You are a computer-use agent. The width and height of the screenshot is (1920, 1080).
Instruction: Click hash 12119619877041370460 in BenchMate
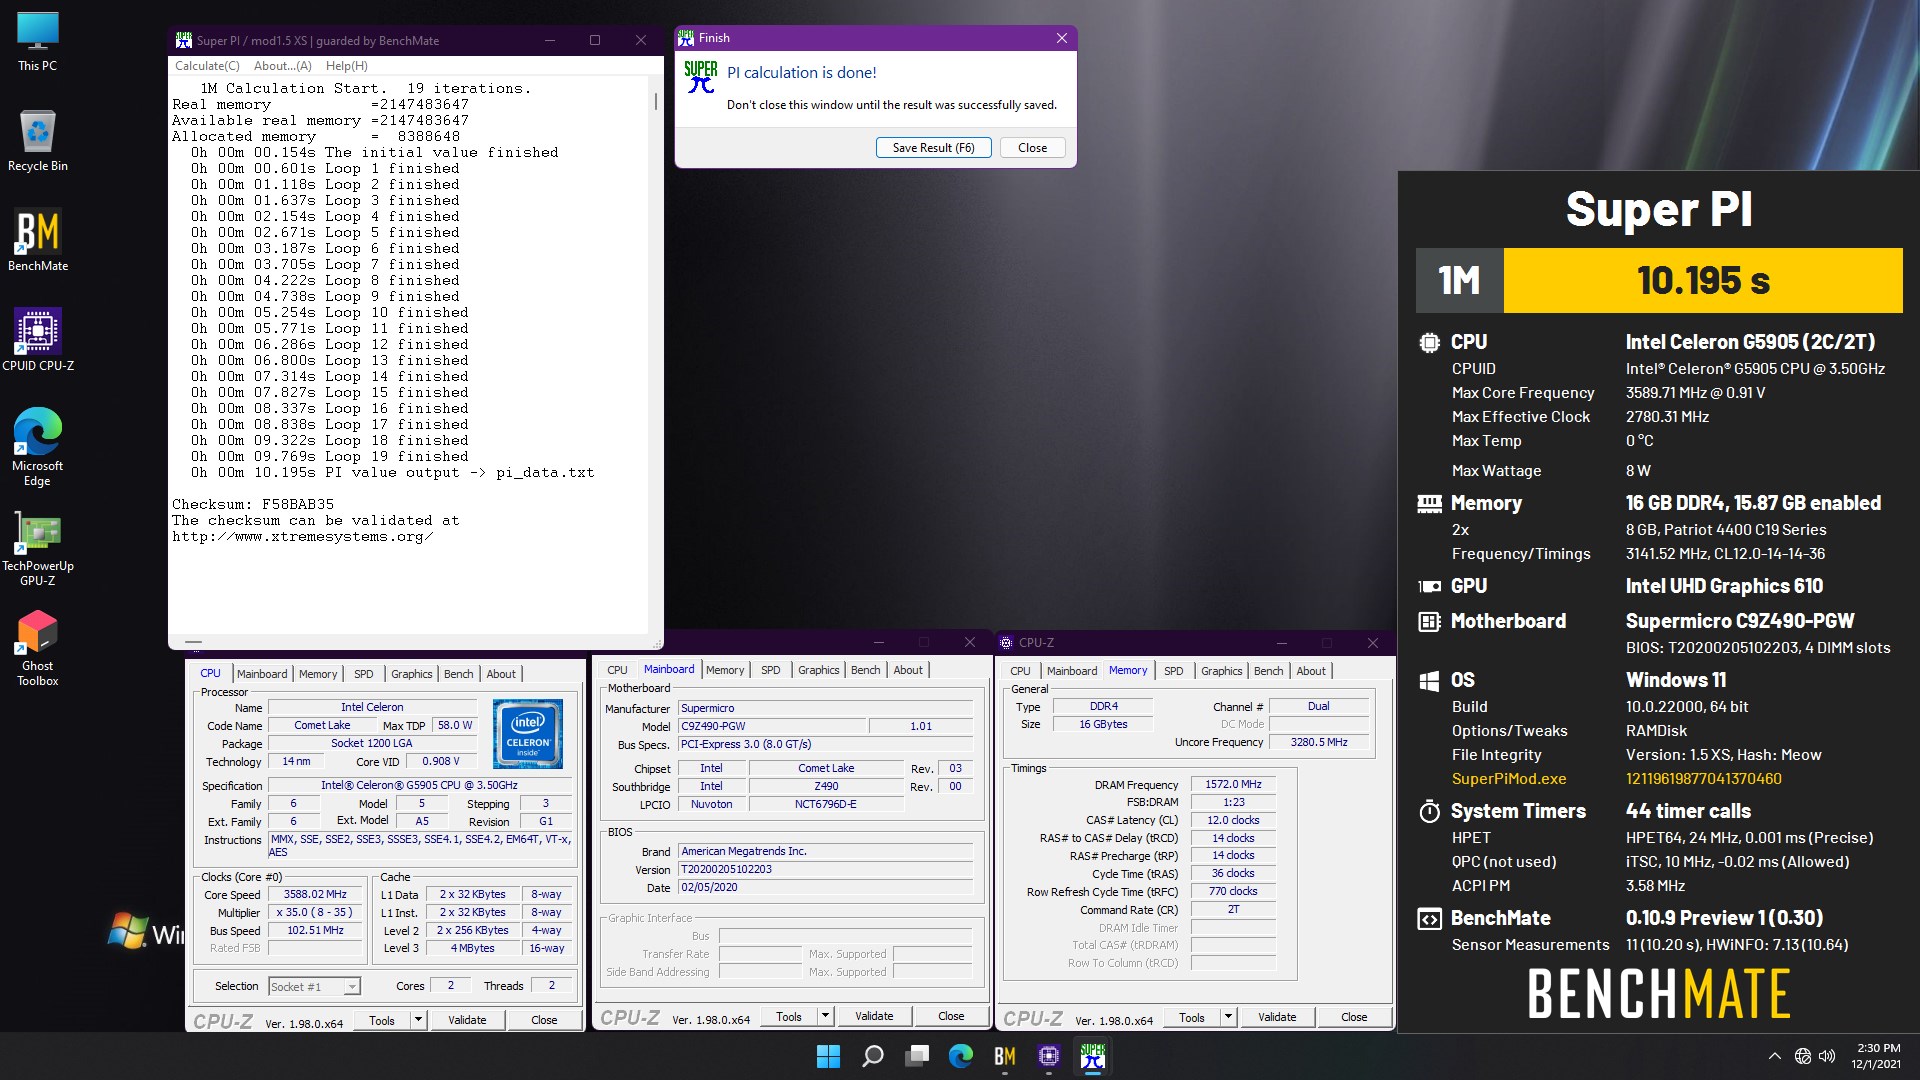(1703, 778)
